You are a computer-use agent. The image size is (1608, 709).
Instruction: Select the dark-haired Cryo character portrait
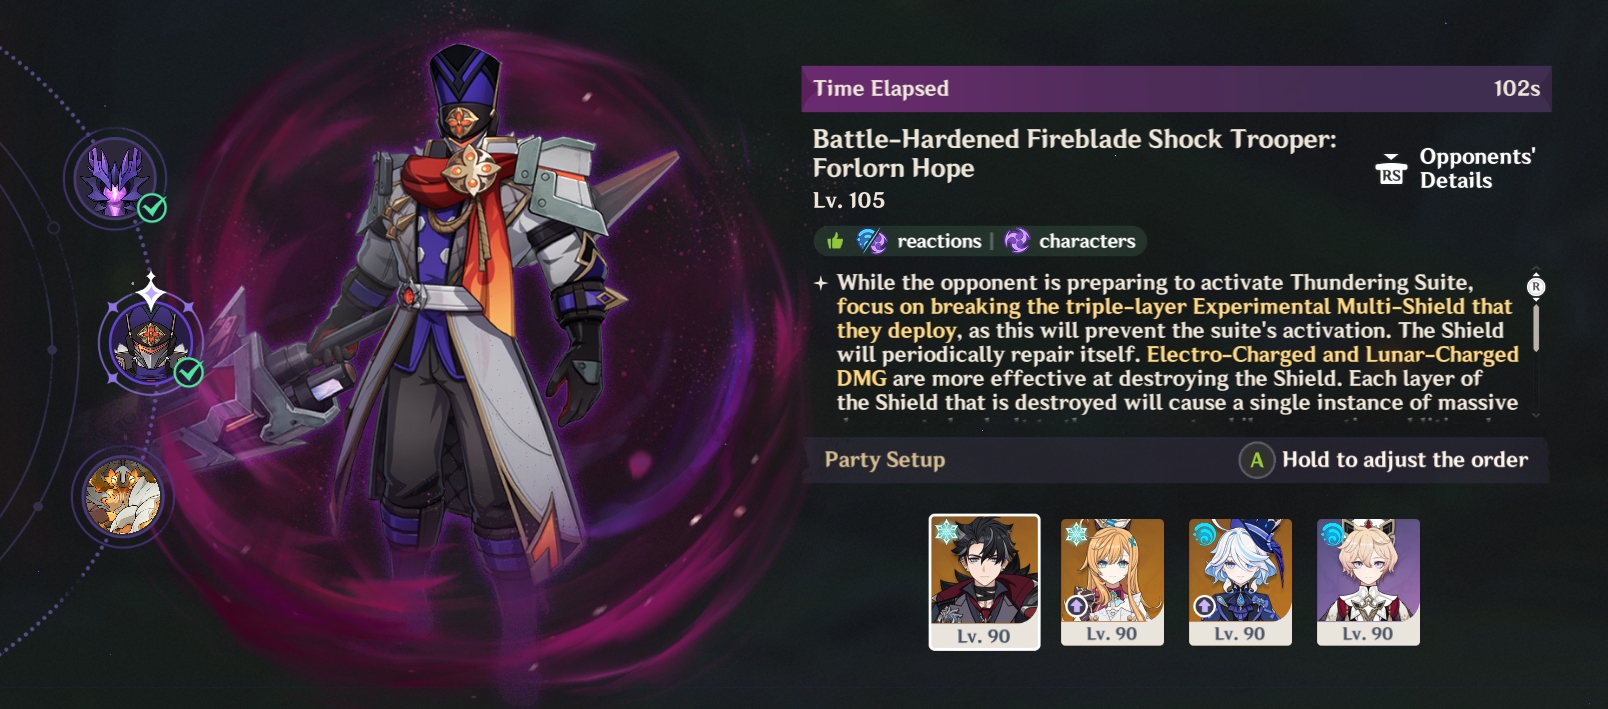[x=984, y=582]
